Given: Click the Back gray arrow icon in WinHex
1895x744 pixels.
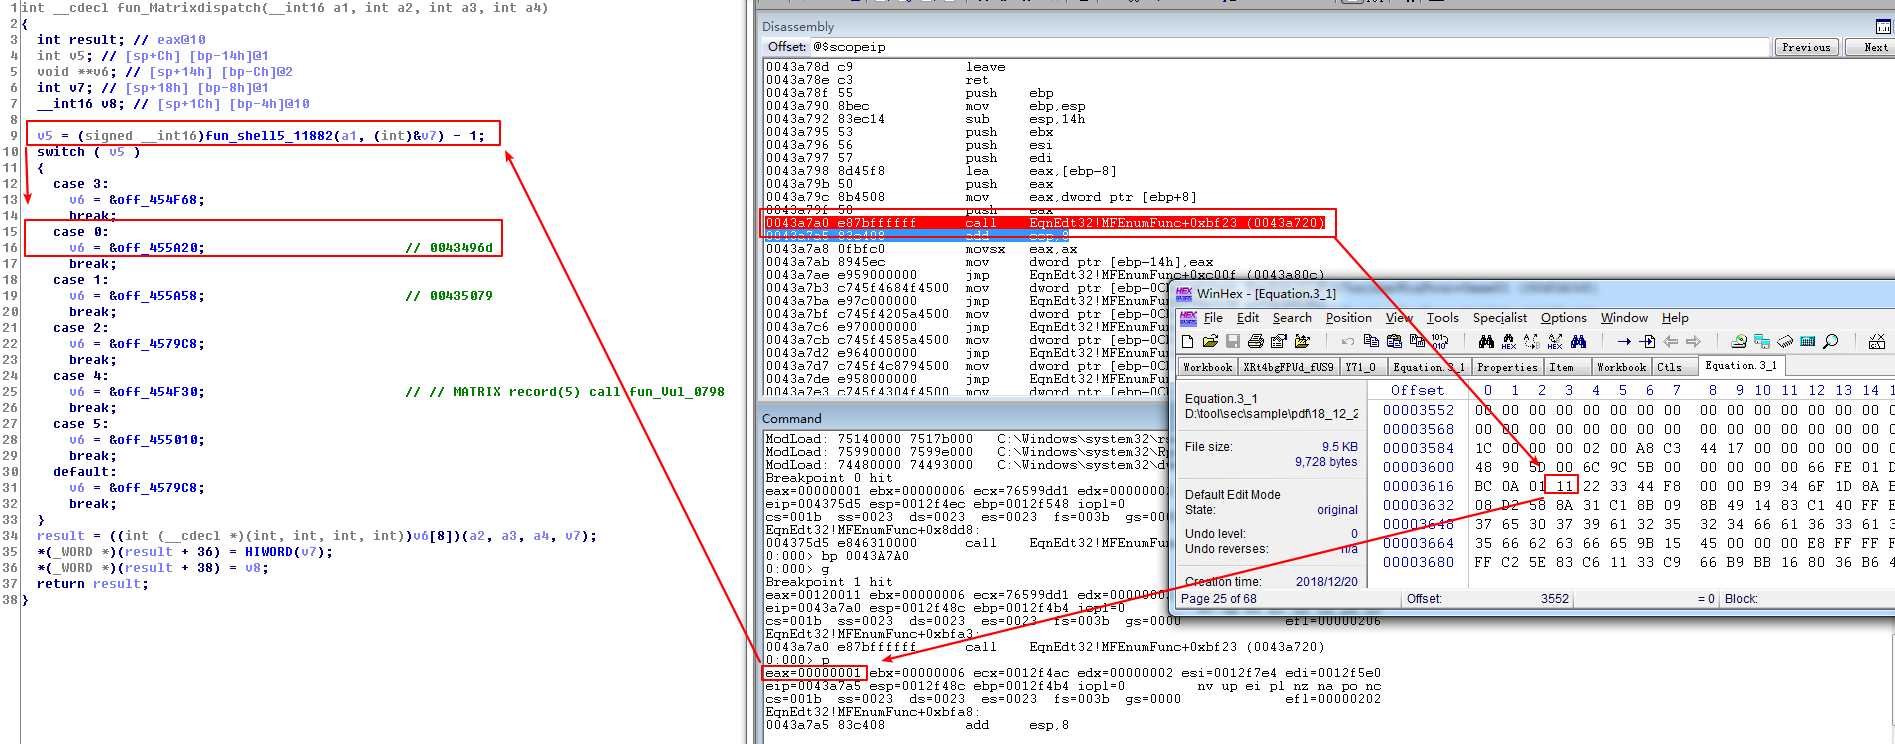Looking at the screenshot, I should pos(1670,342).
